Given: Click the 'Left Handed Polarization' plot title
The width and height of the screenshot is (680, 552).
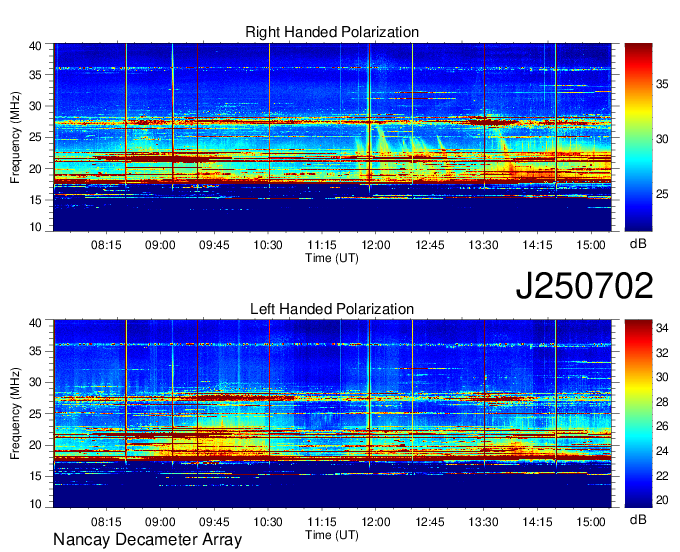Looking at the screenshot, I should point(332,309).
